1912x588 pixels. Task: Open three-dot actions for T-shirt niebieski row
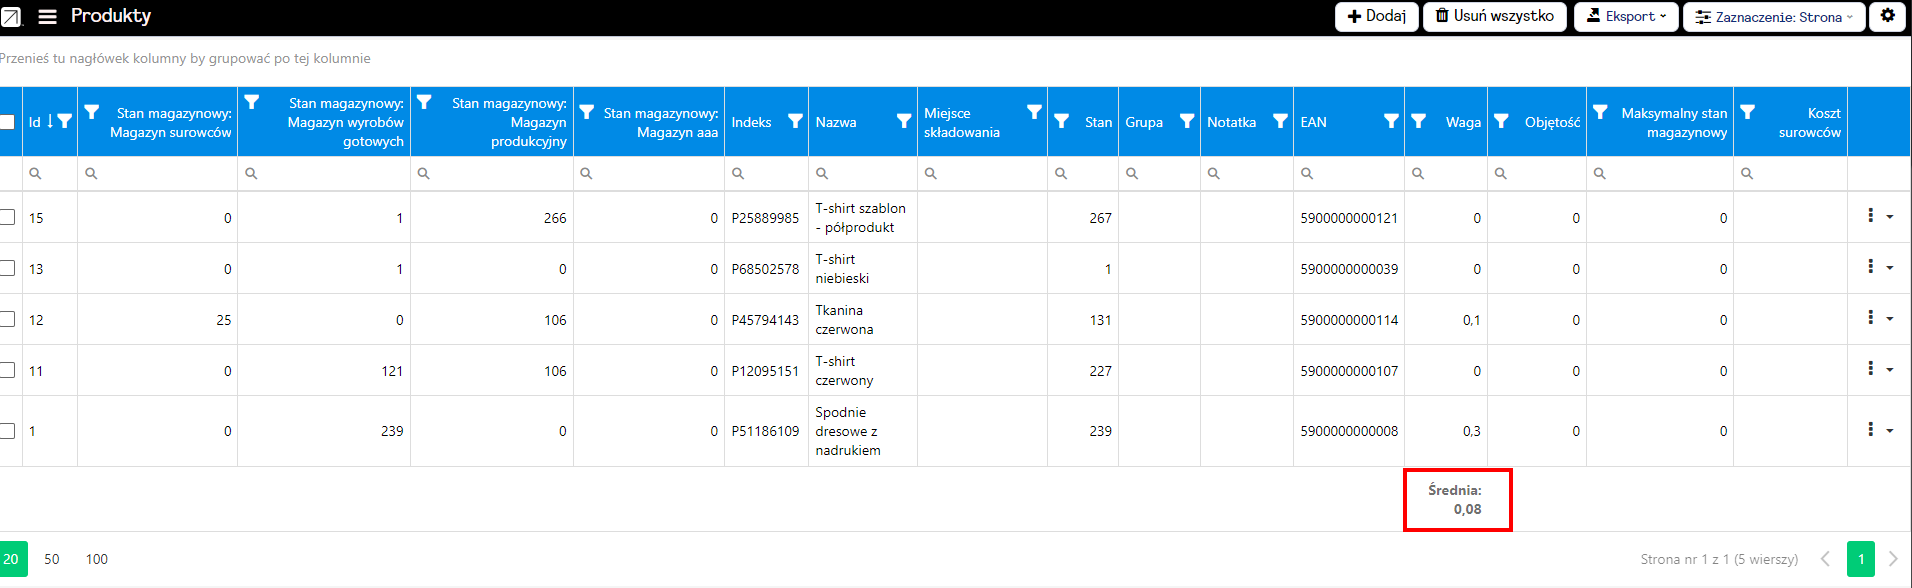point(1870,266)
